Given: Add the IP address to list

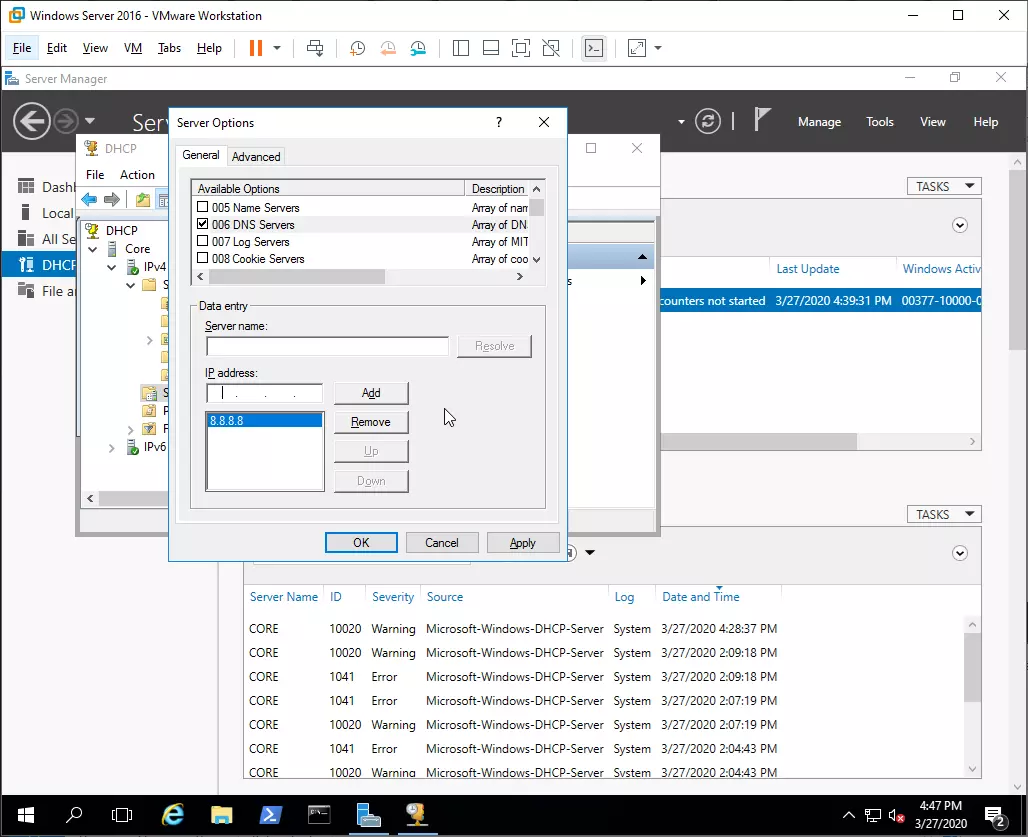Looking at the screenshot, I should (x=371, y=393).
